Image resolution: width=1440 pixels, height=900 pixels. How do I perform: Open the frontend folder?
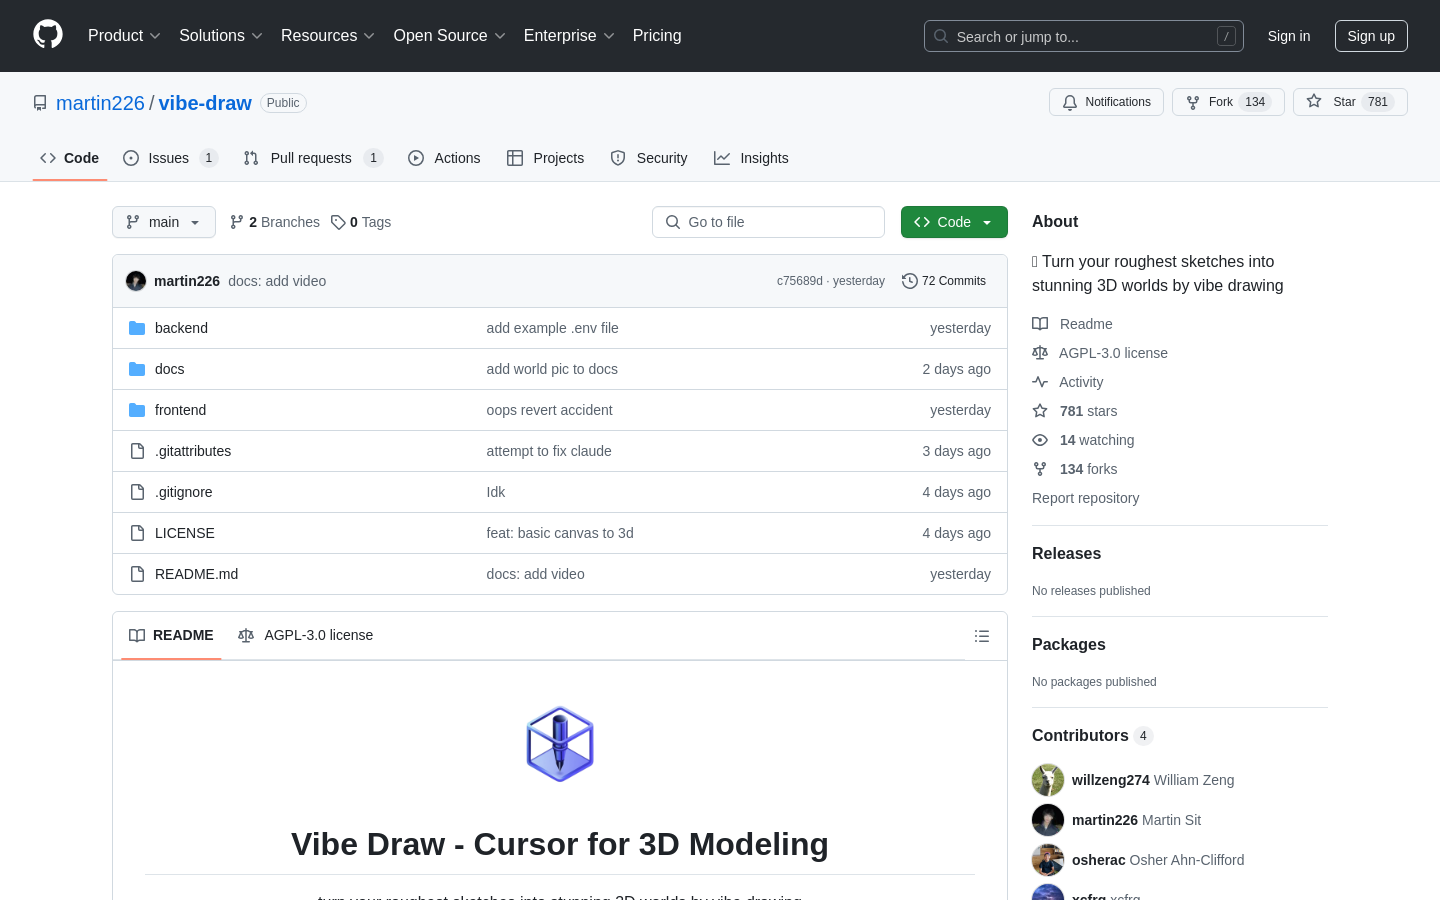tap(180, 410)
